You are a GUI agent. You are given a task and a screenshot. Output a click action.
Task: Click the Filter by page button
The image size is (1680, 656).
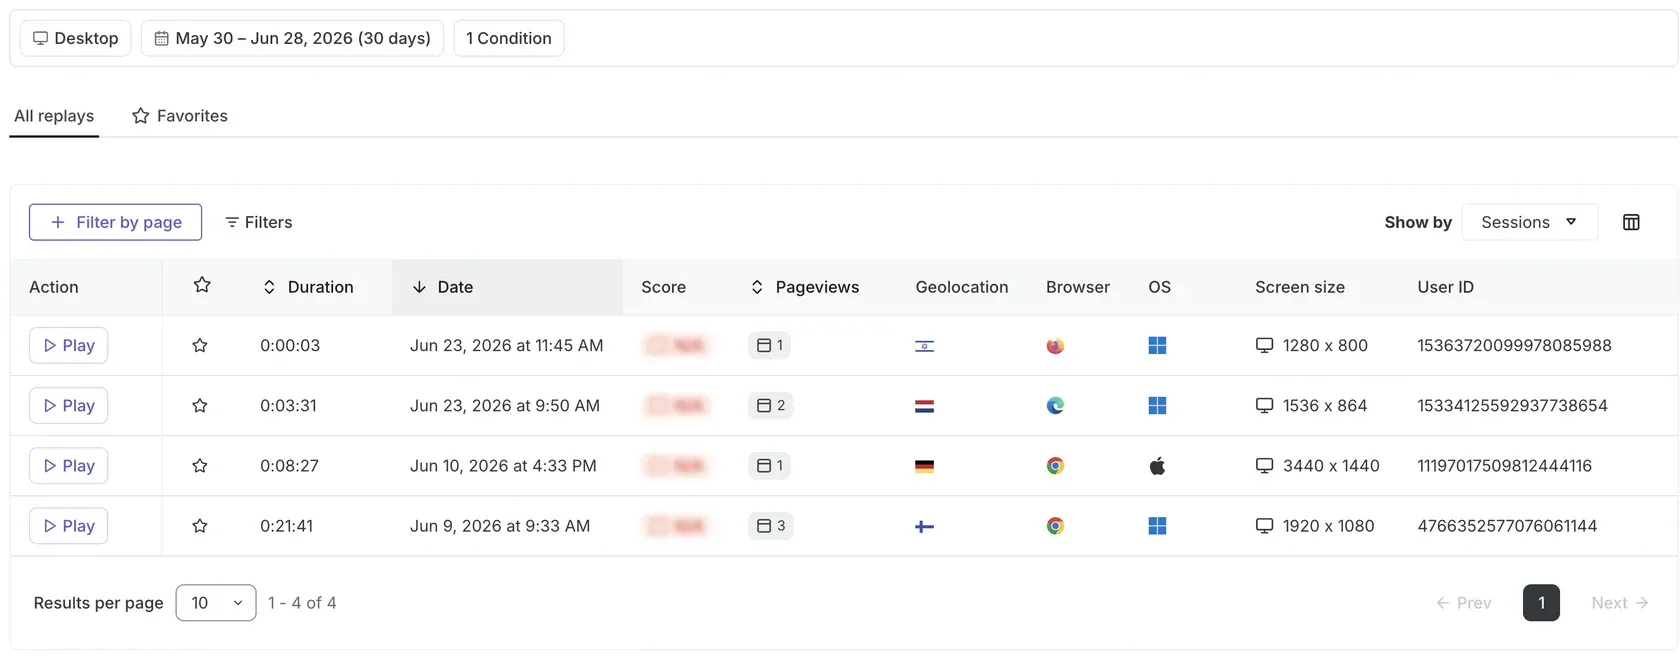[115, 222]
